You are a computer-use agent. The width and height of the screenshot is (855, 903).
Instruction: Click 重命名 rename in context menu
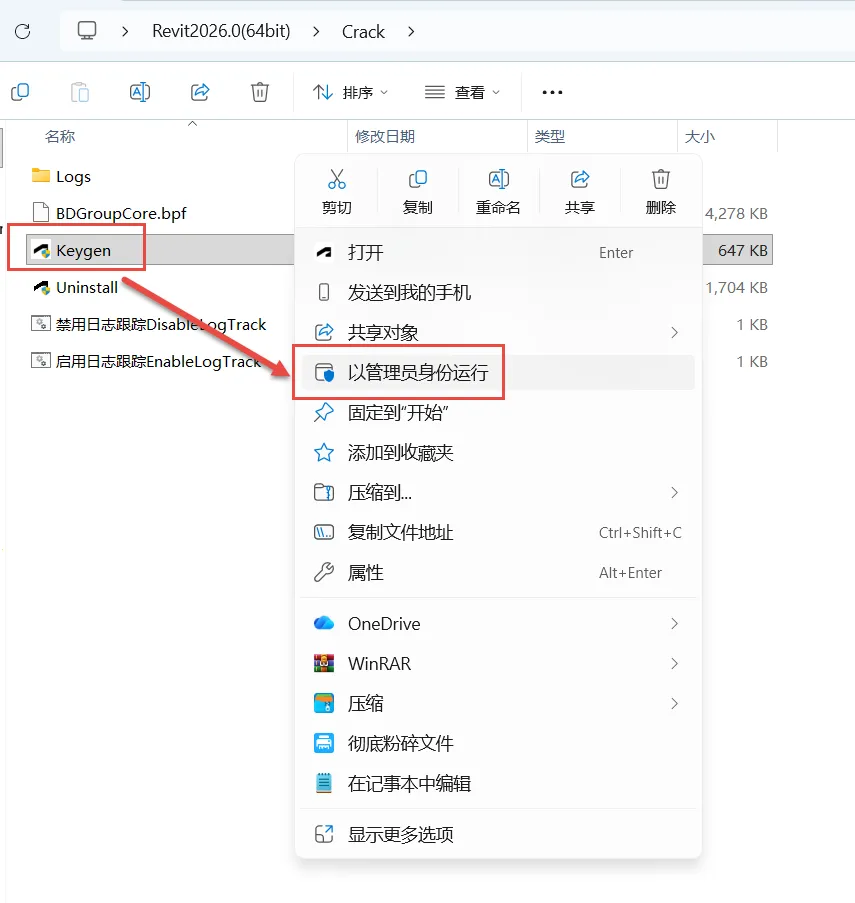click(498, 192)
